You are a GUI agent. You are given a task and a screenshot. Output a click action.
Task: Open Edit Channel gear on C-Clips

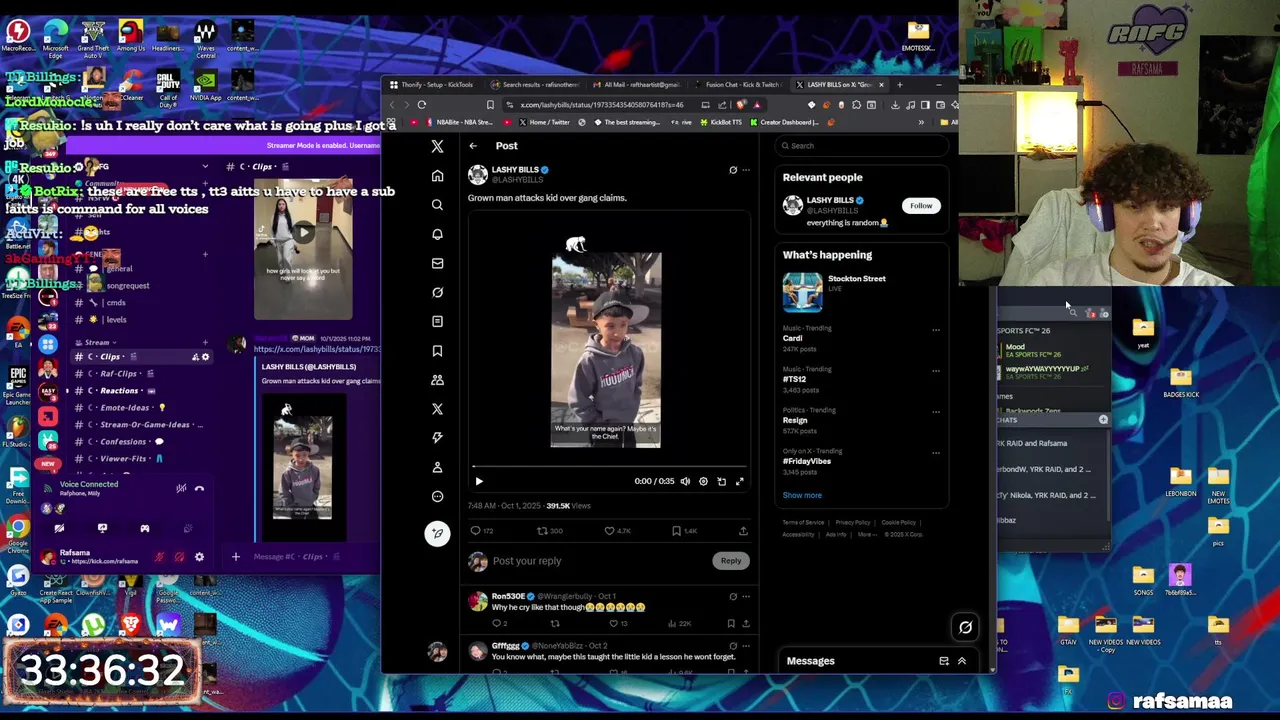click(x=206, y=357)
